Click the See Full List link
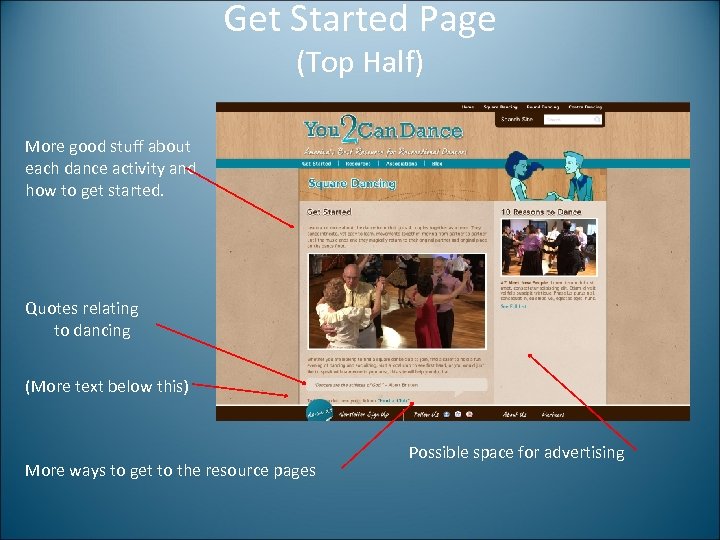 tap(513, 306)
